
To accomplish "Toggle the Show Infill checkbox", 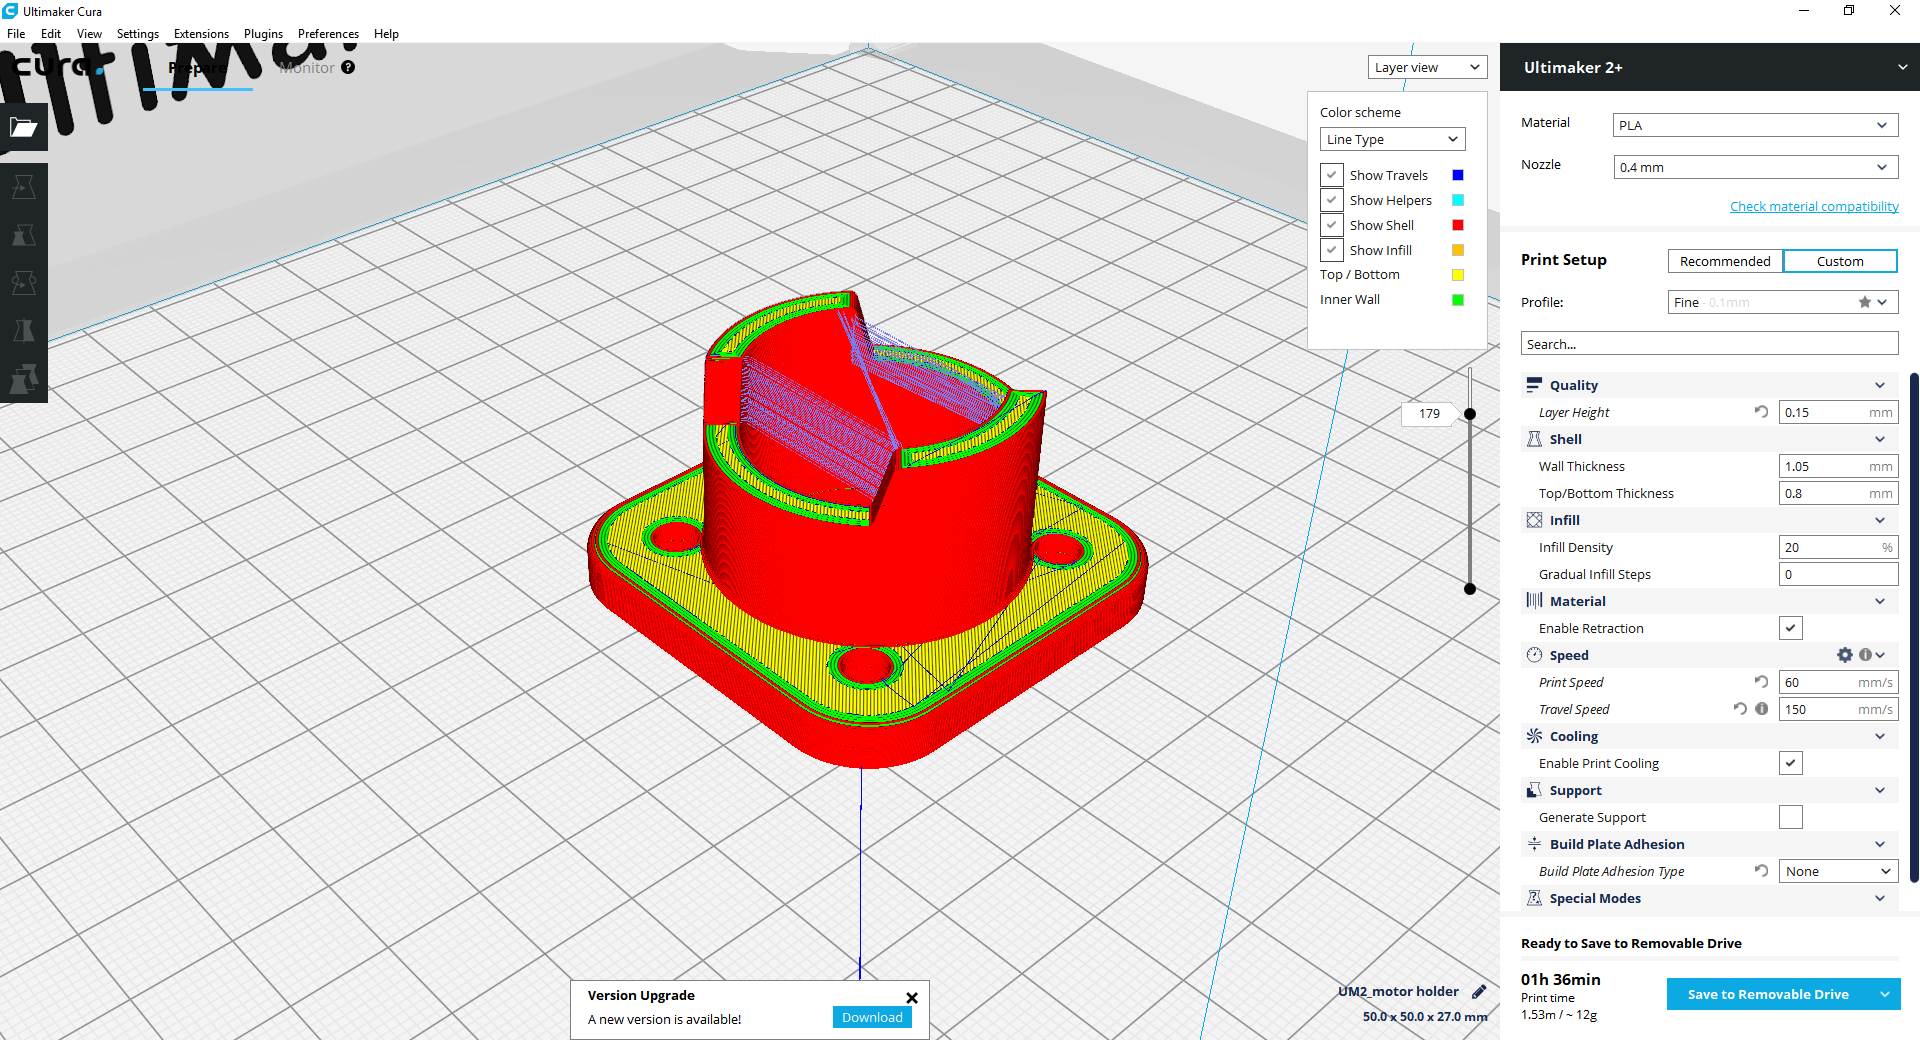I will [1332, 250].
